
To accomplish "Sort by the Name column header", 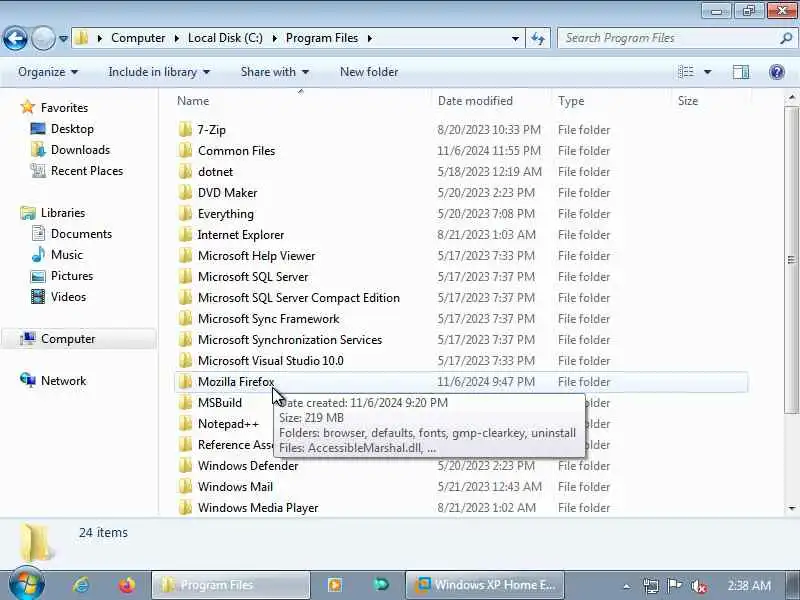I will [193, 101].
